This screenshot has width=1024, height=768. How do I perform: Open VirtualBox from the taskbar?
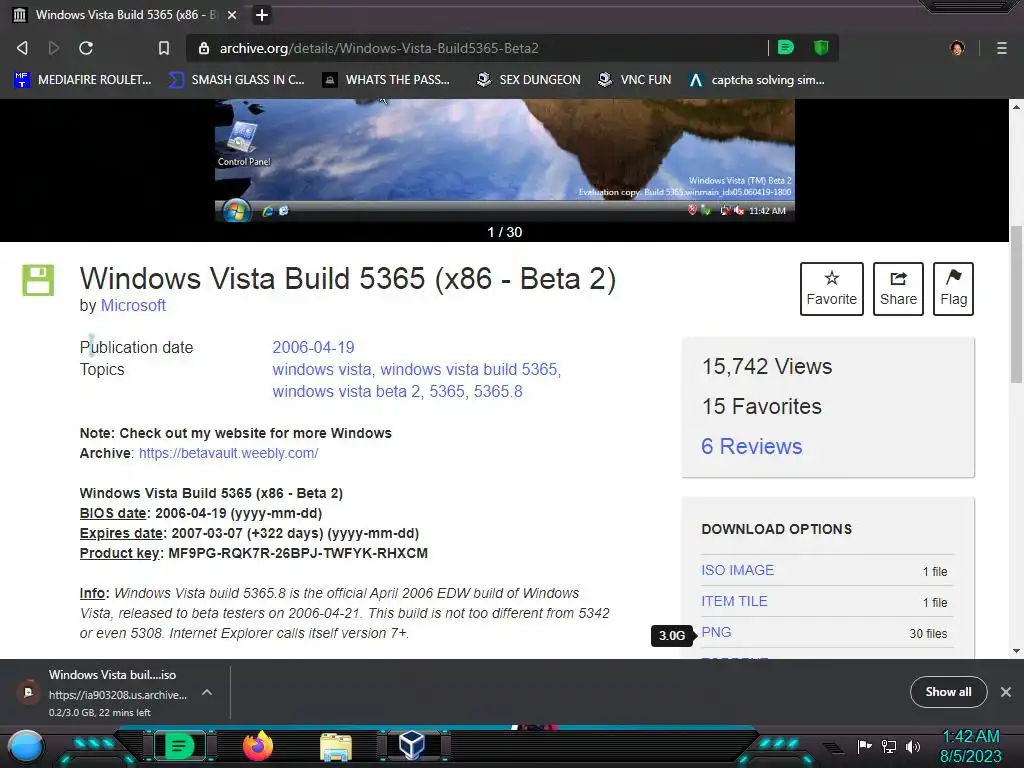[412, 746]
